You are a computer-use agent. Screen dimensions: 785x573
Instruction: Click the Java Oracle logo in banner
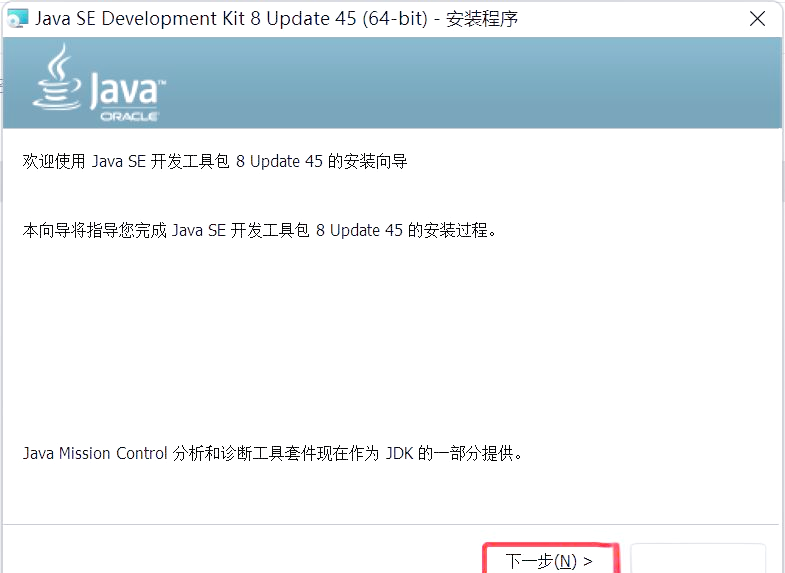click(x=99, y=83)
